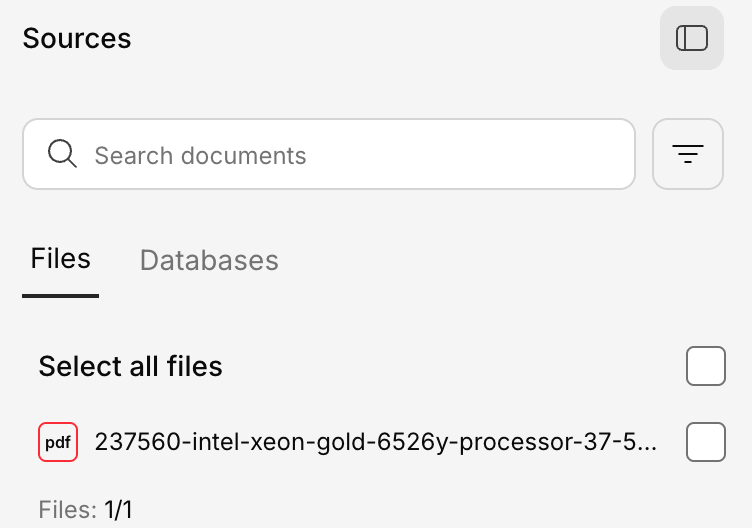Click the Search documents placeholder text
Screen dimensions: 752x528
click(x=200, y=155)
